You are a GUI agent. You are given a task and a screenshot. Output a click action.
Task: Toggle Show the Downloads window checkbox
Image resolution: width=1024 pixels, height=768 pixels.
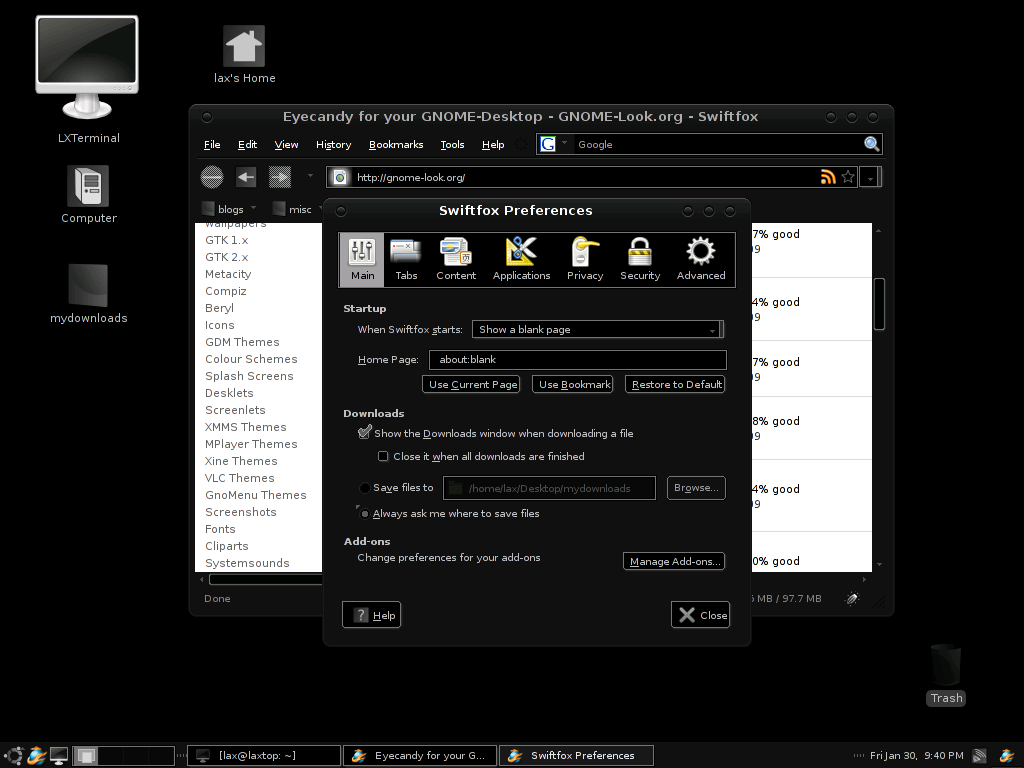point(365,432)
